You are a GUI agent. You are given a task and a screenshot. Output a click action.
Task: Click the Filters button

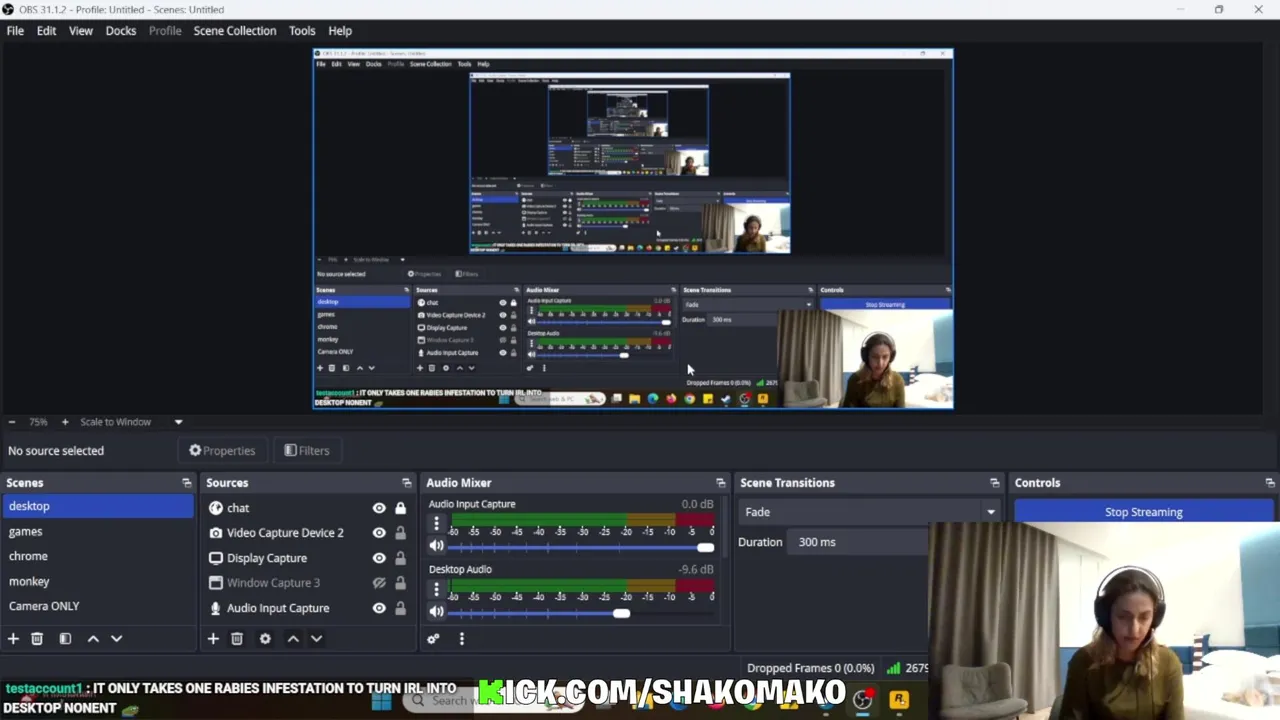(x=307, y=451)
